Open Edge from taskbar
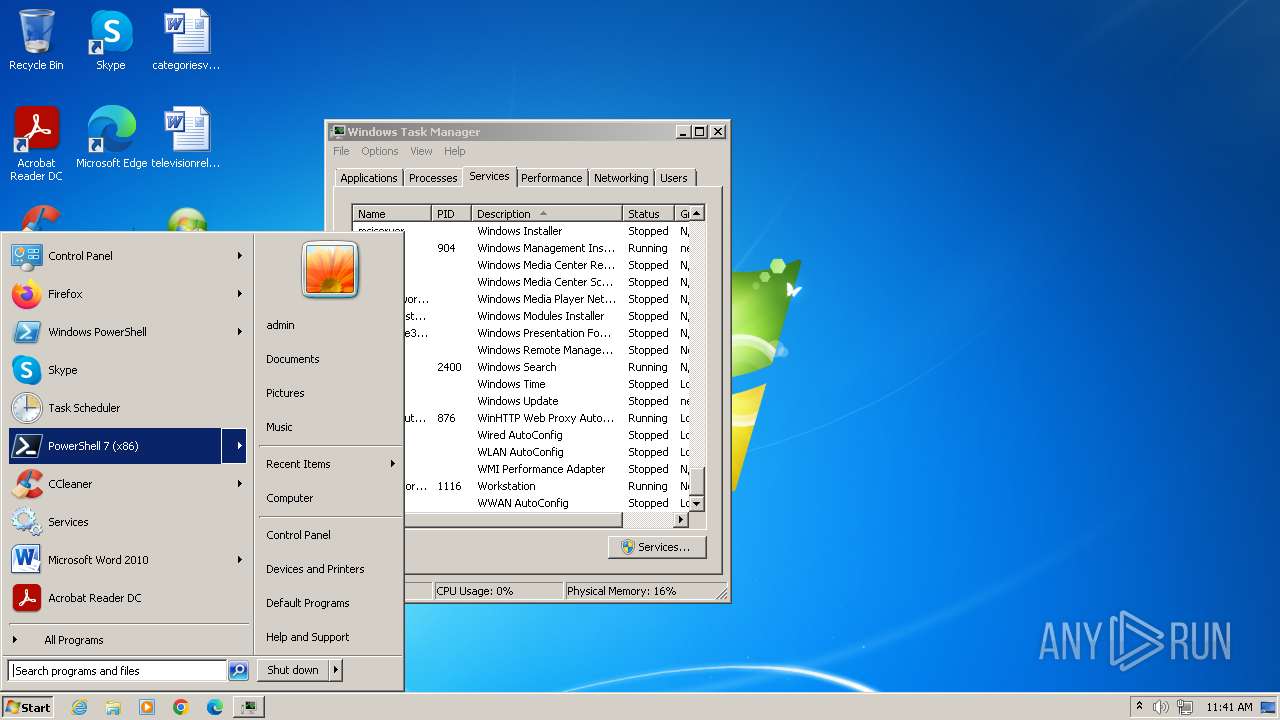 coord(215,707)
